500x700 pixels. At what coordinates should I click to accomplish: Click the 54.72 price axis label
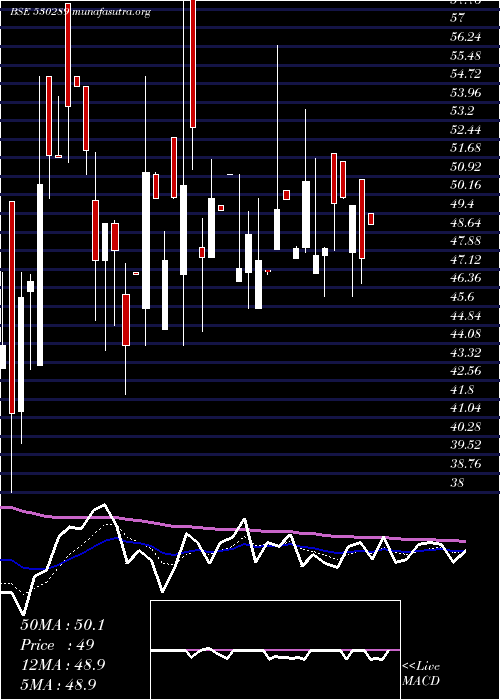pyautogui.click(x=465, y=74)
